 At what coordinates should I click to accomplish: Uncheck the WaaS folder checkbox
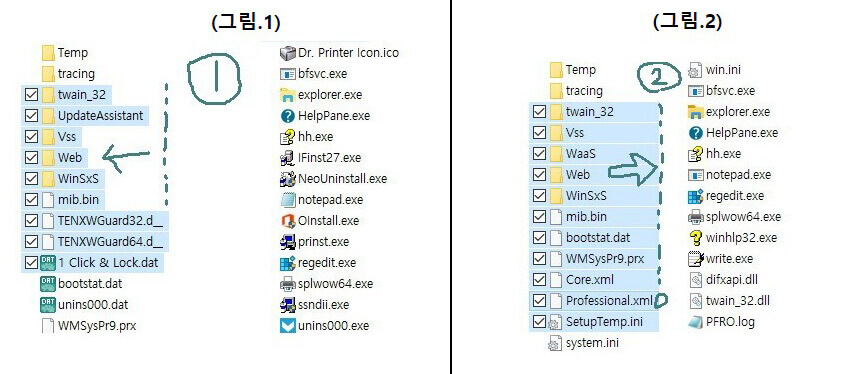coord(539,154)
